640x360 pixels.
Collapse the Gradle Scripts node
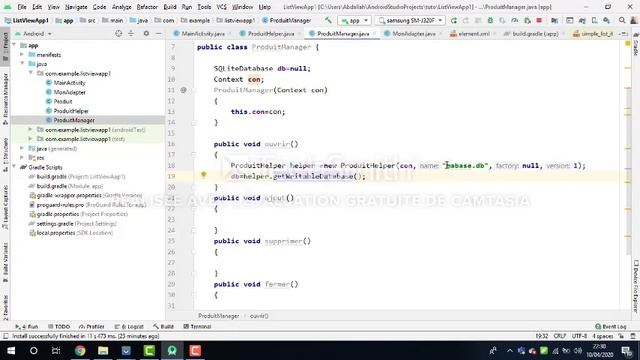click(15, 167)
